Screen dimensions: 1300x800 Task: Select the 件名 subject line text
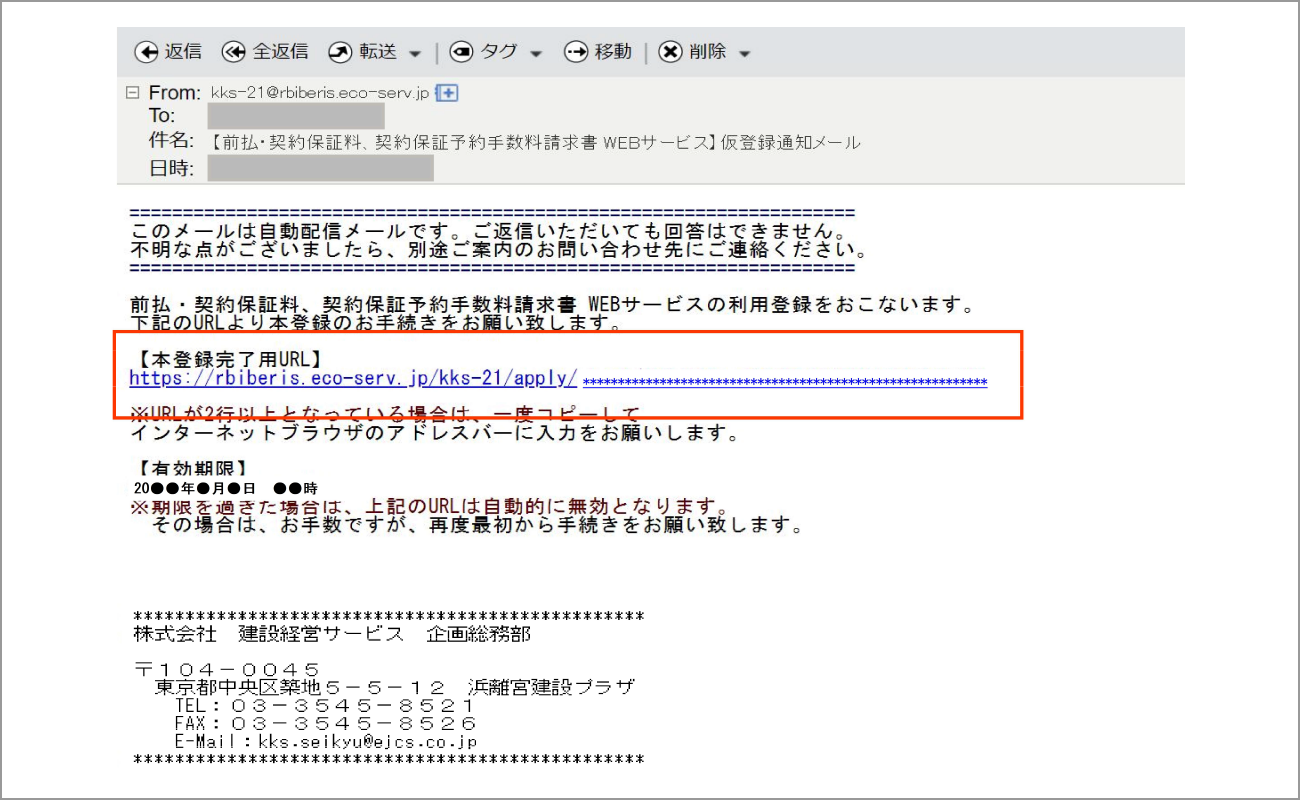click(535, 142)
